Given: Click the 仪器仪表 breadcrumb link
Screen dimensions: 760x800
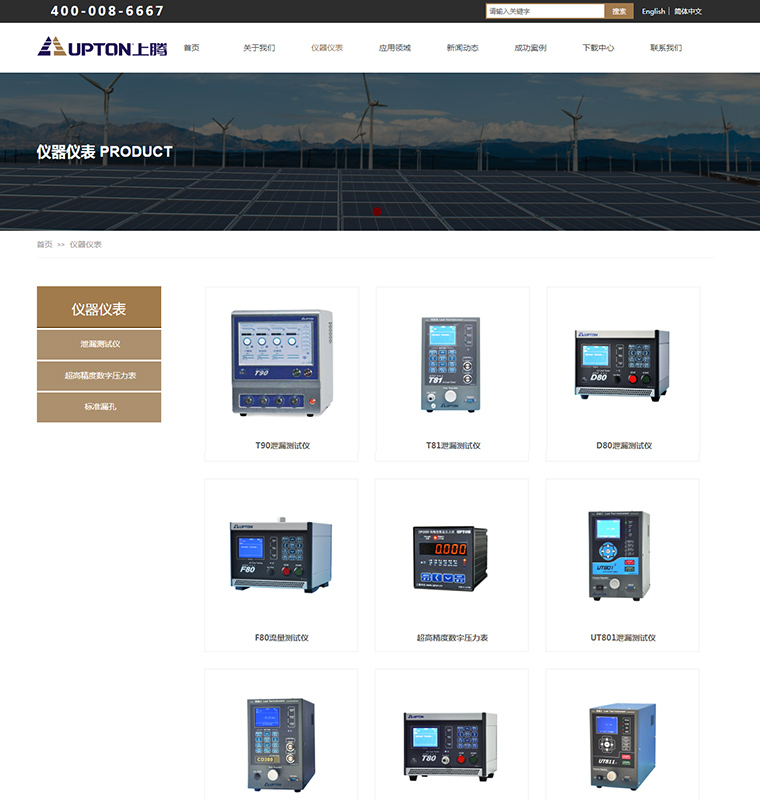Looking at the screenshot, I should [x=86, y=244].
